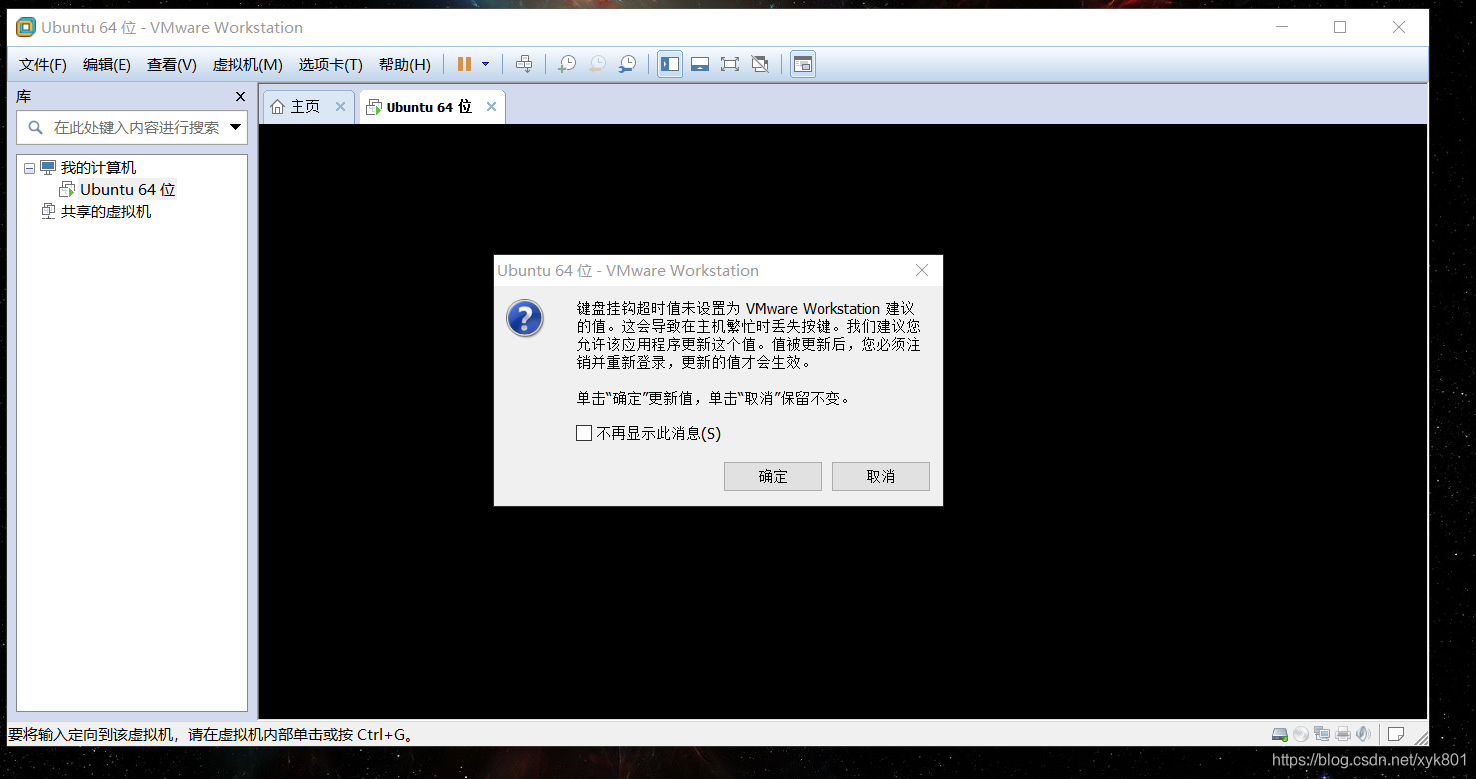This screenshot has width=1476, height=779.
Task: Toggle the library sidebar view
Action: 670,64
